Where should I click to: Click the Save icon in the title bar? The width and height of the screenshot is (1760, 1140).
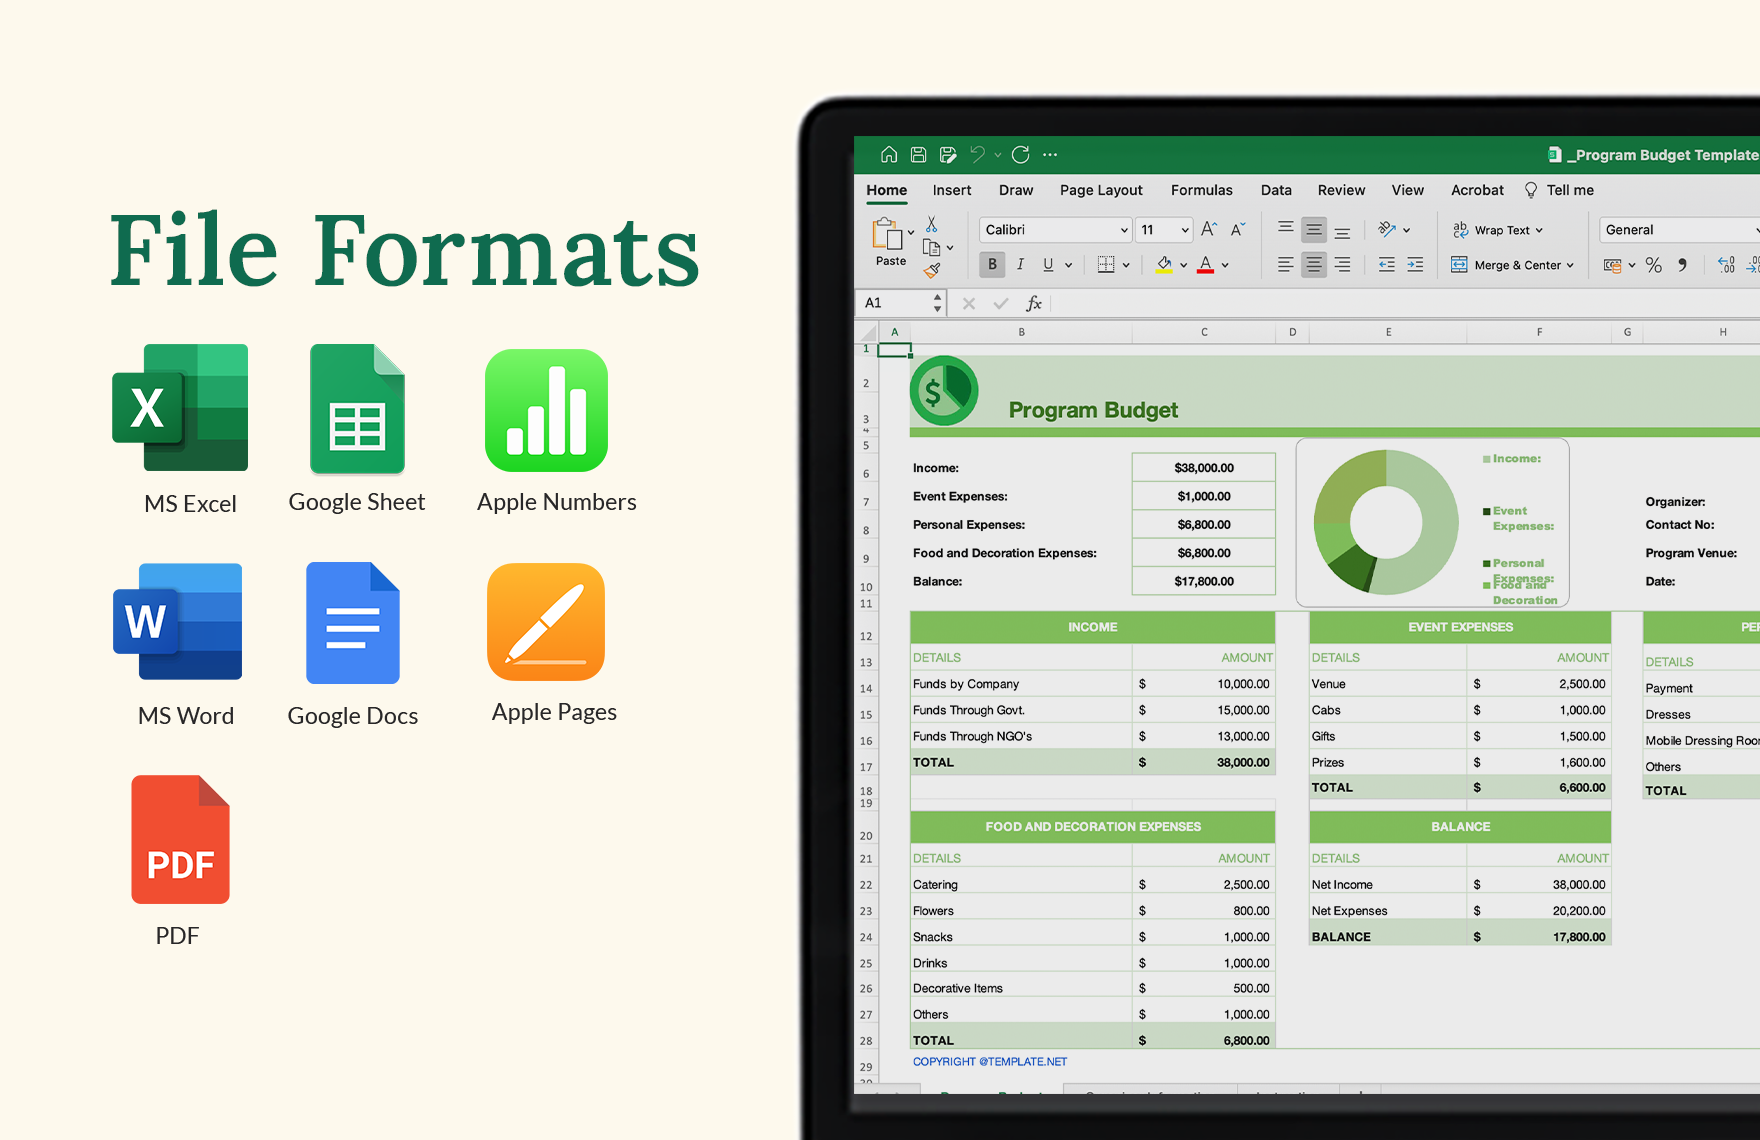[918, 154]
